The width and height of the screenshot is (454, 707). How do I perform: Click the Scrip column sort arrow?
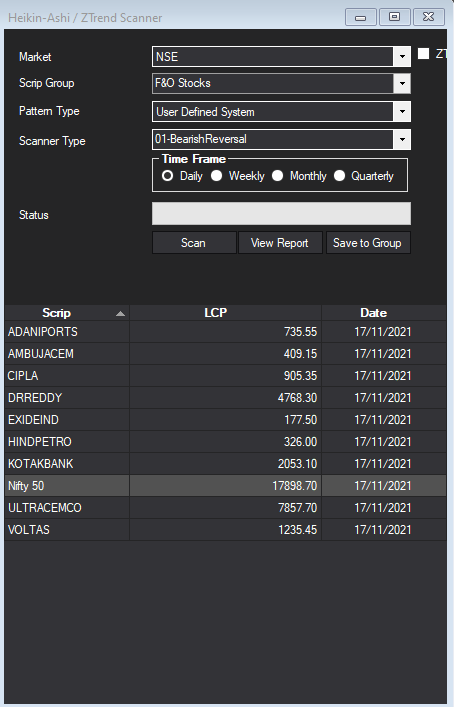(120, 313)
